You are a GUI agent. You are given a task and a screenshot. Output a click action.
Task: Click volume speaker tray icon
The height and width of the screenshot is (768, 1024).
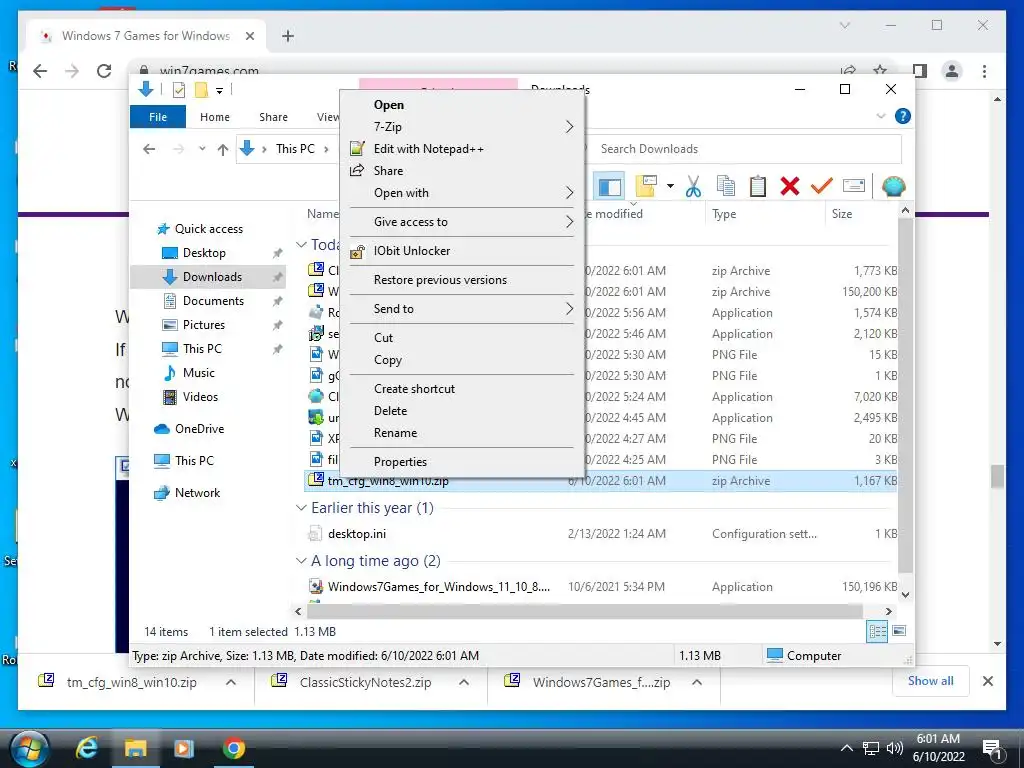click(x=895, y=748)
